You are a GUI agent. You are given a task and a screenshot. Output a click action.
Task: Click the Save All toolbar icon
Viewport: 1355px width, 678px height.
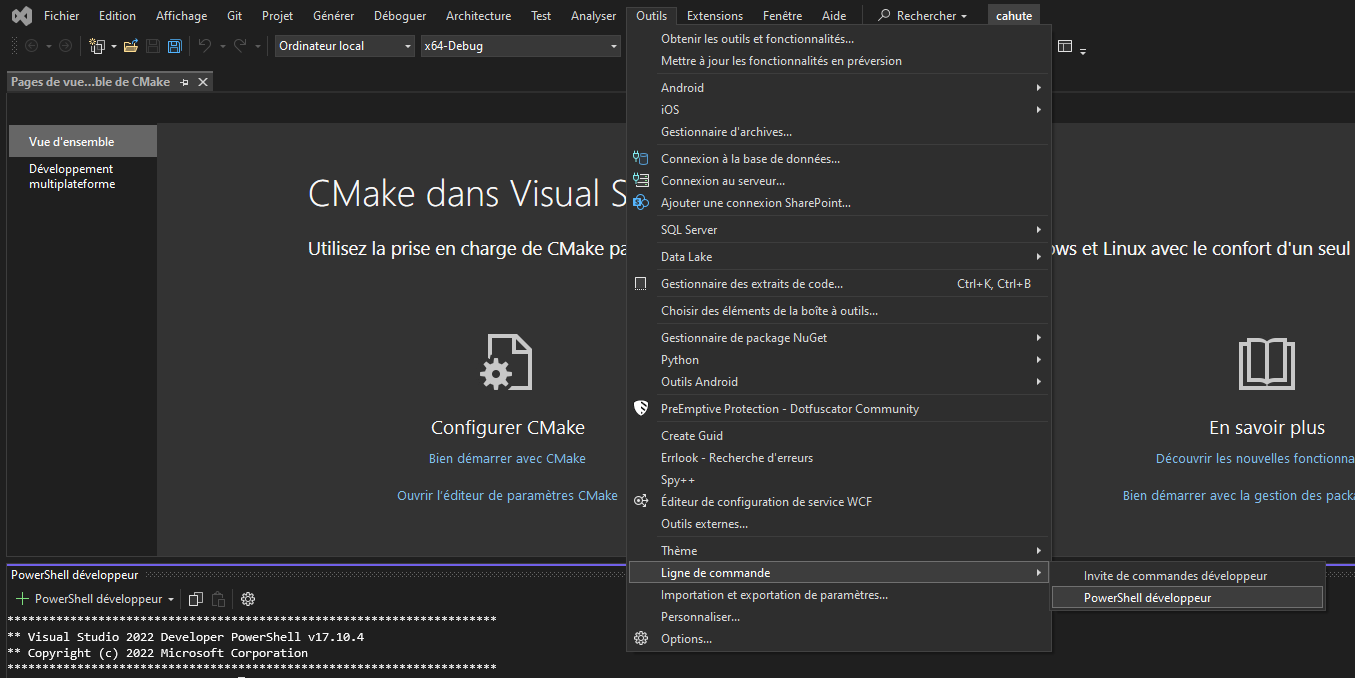tap(175, 46)
